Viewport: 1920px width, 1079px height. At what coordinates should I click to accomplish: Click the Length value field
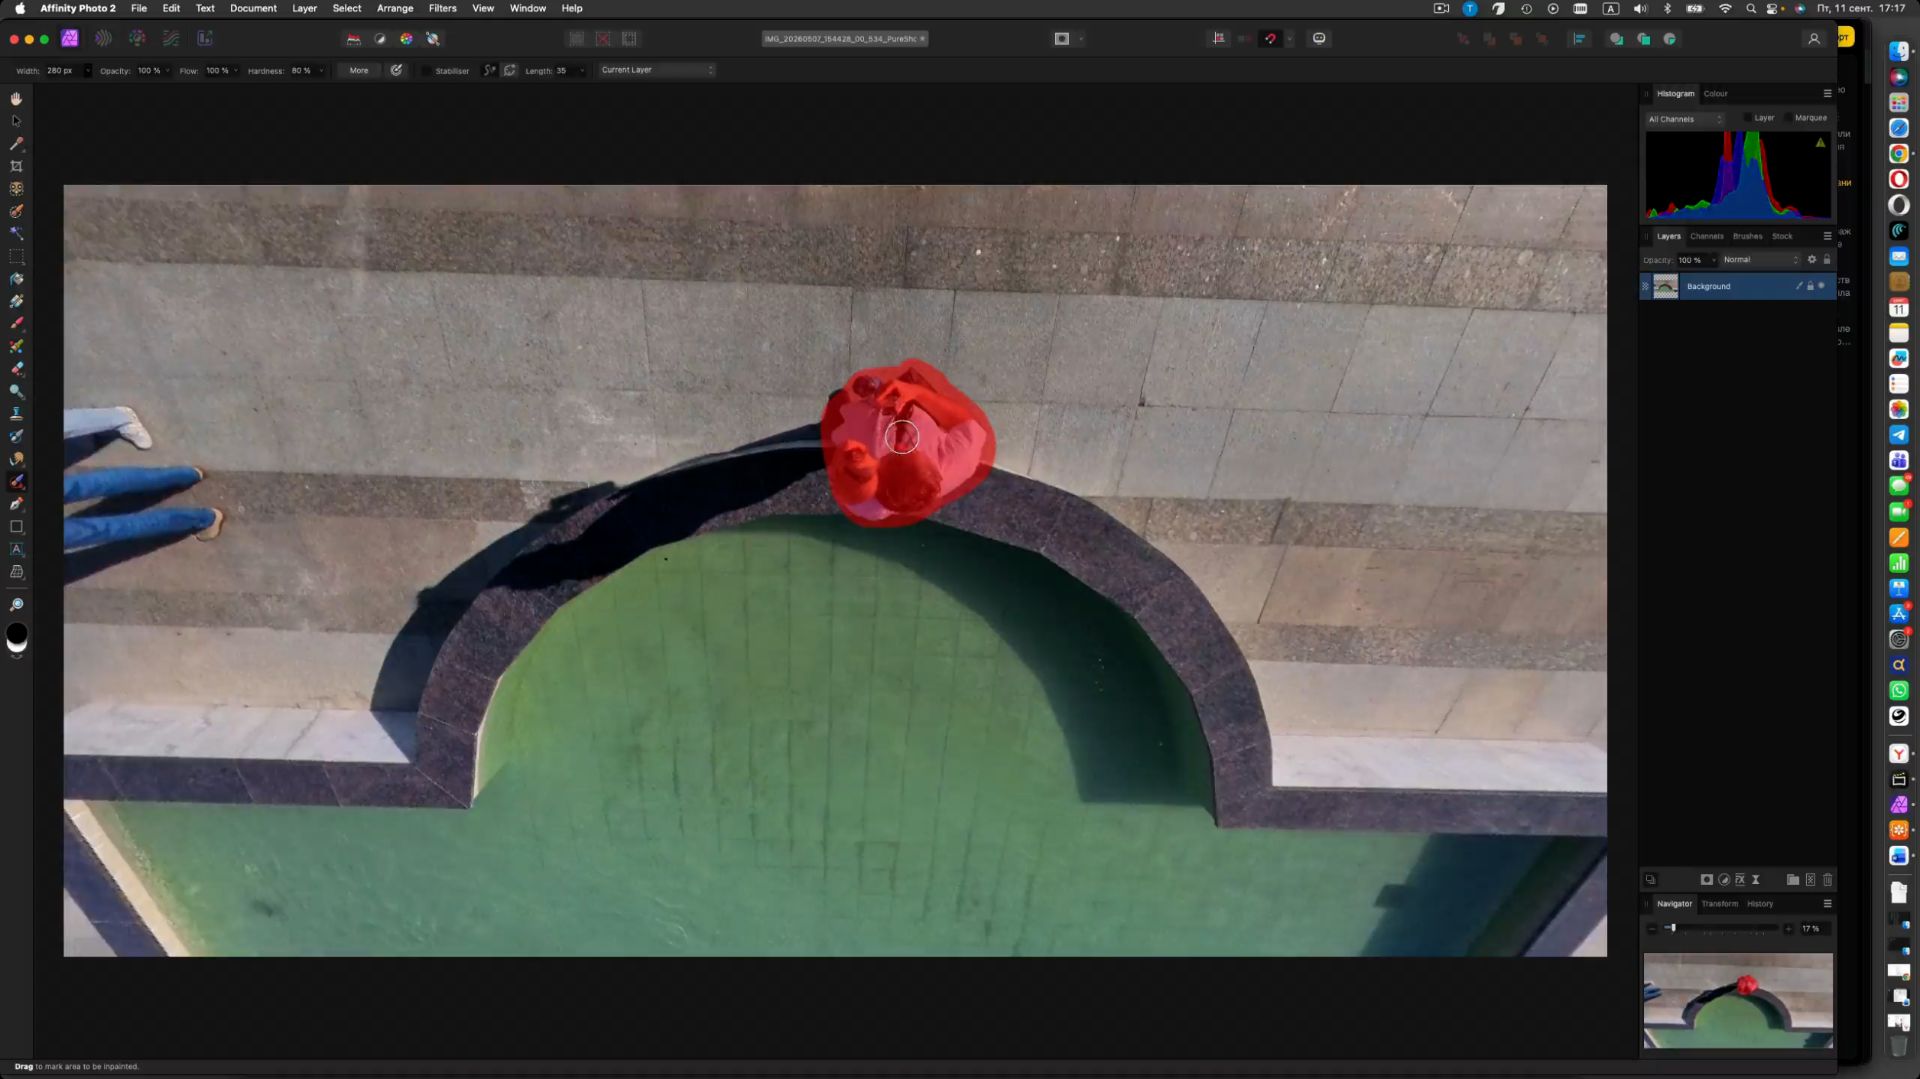point(564,71)
